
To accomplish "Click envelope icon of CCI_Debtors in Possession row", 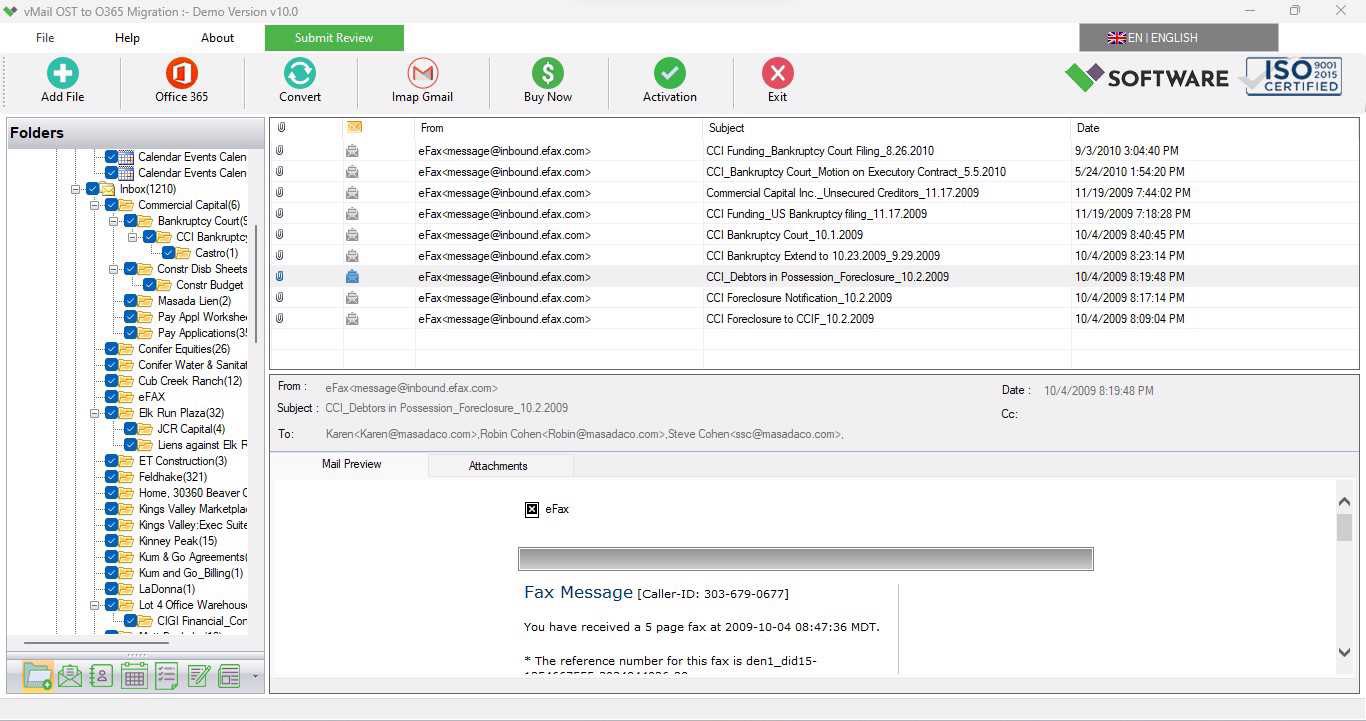I will tap(352, 277).
